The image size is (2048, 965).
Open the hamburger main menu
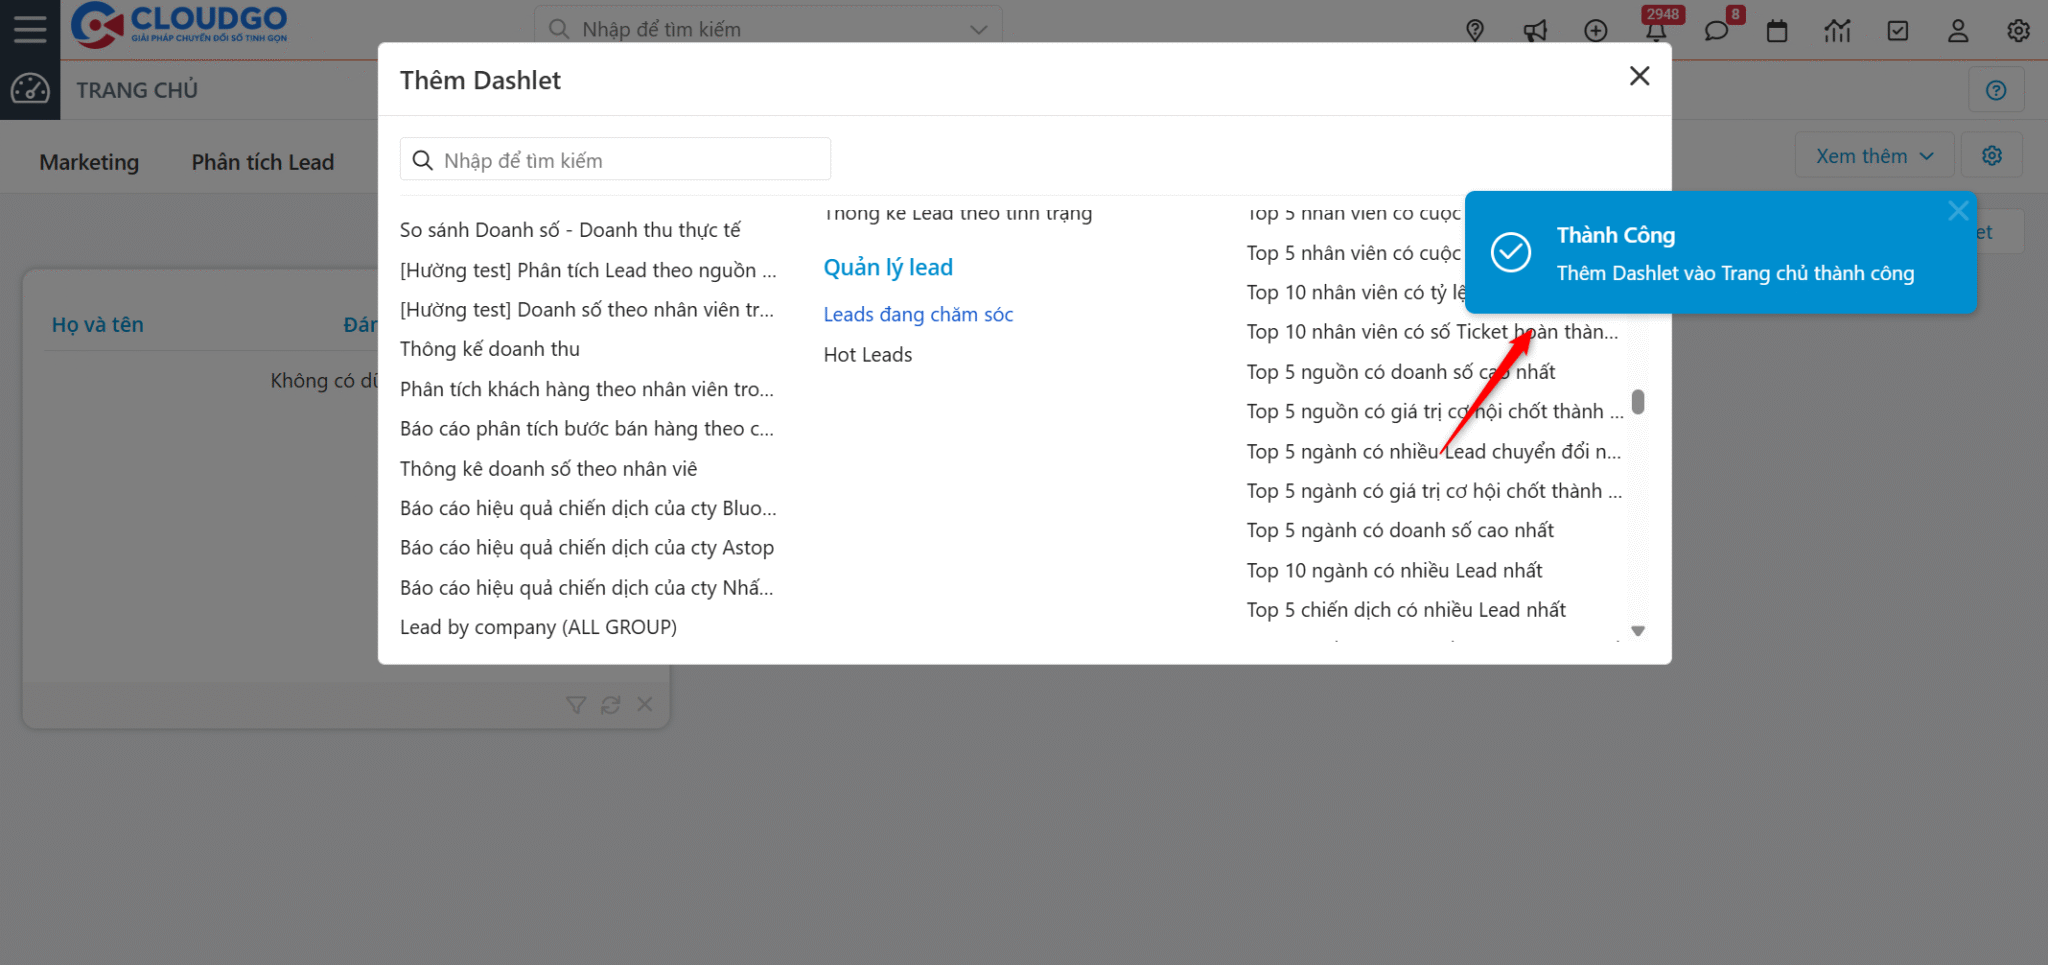tap(30, 29)
